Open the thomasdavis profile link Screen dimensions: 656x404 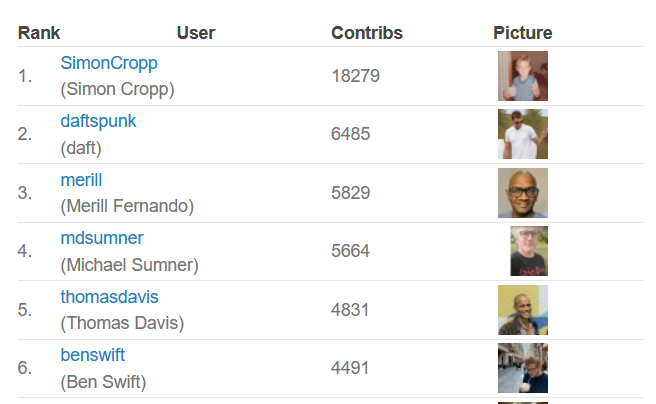pos(109,297)
